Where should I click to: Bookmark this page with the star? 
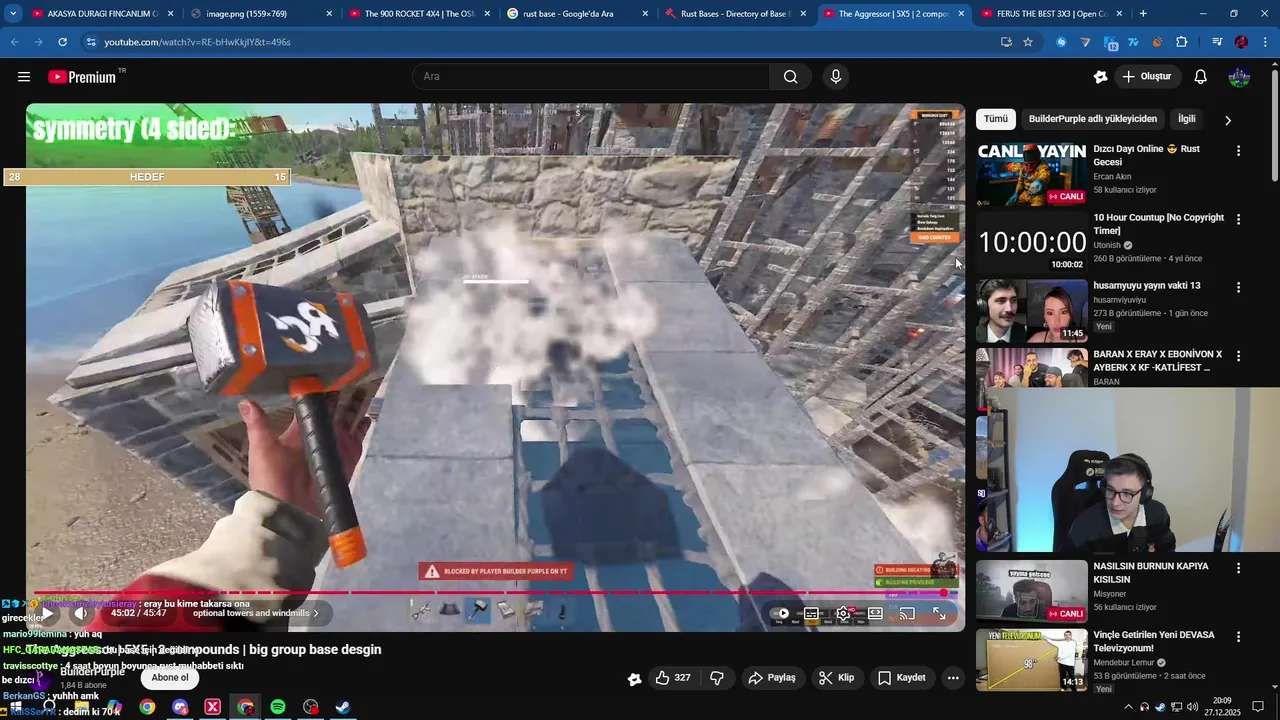pyautogui.click(x=1028, y=42)
